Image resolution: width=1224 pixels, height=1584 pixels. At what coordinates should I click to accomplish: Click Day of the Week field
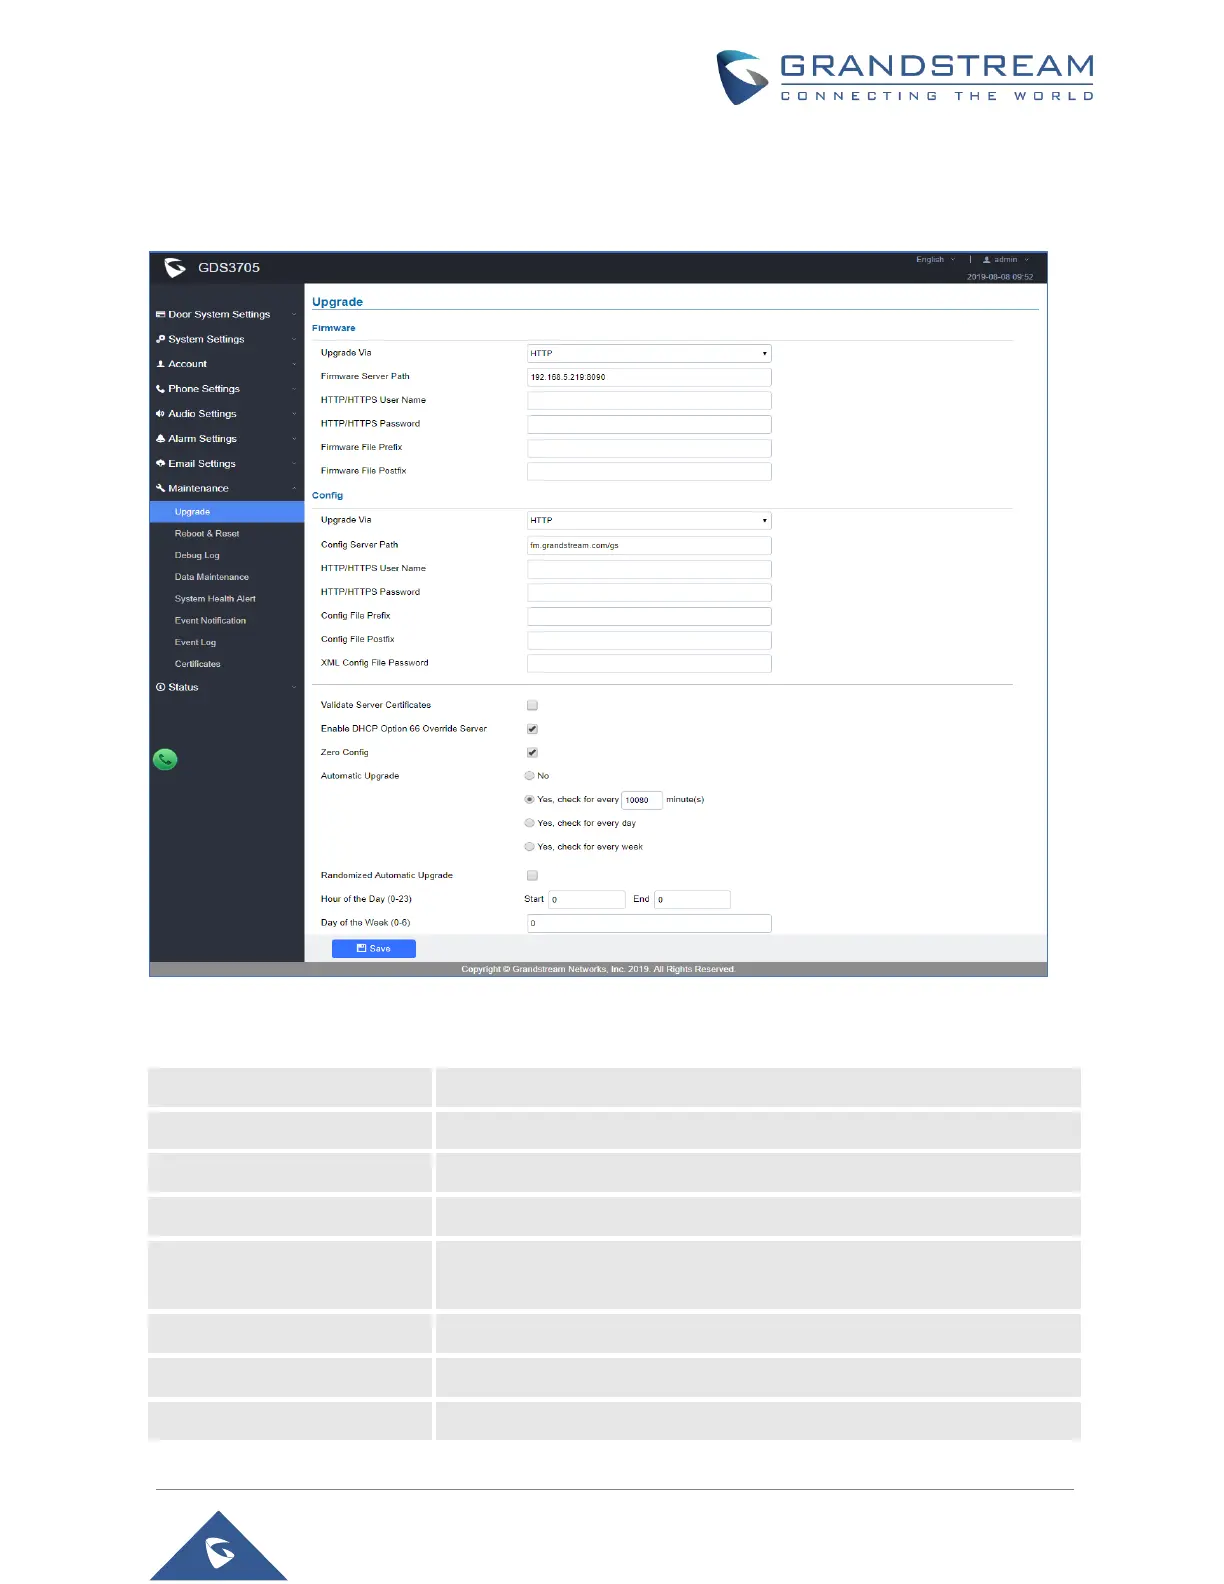(x=649, y=923)
